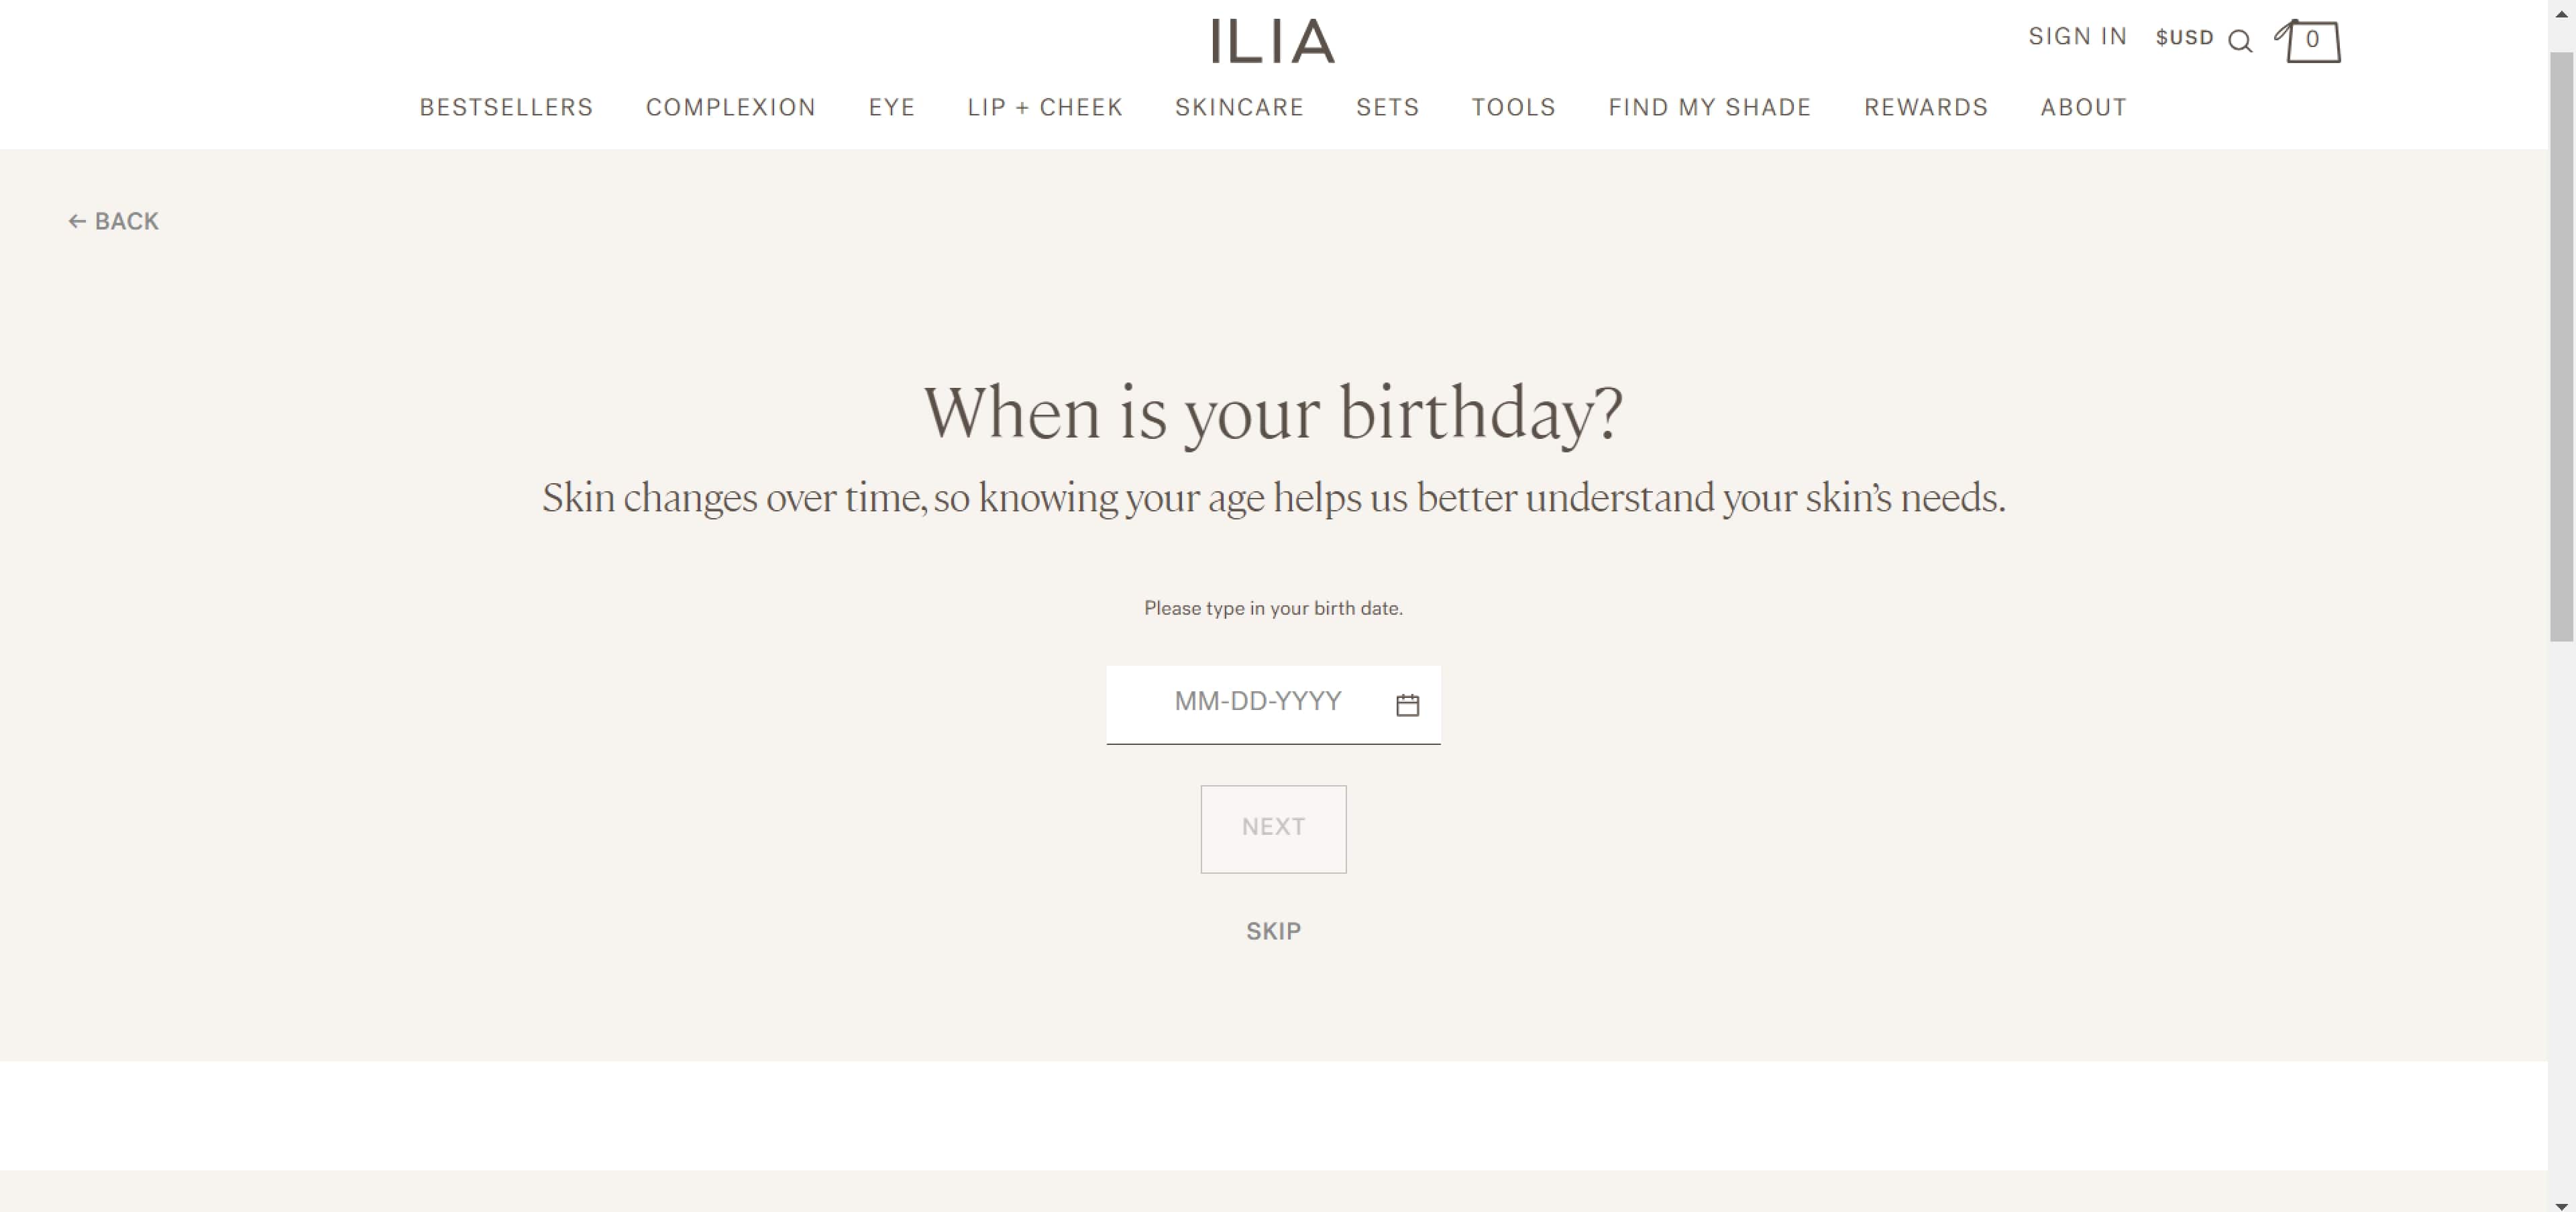This screenshot has width=2576, height=1212.
Task: Click the NEXT button
Action: click(x=1273, y=828)
